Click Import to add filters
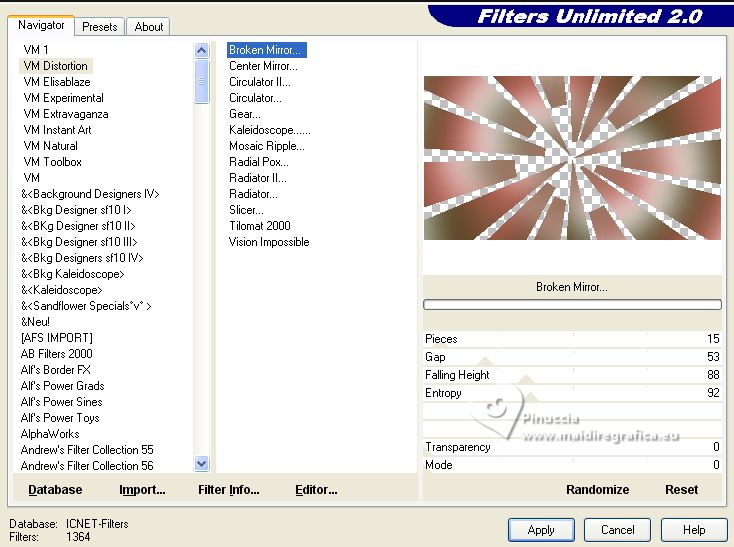 coord(142,489)
